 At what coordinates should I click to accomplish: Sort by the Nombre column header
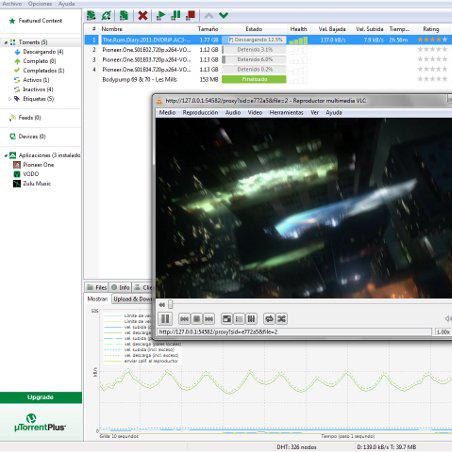tap(112, 29)
